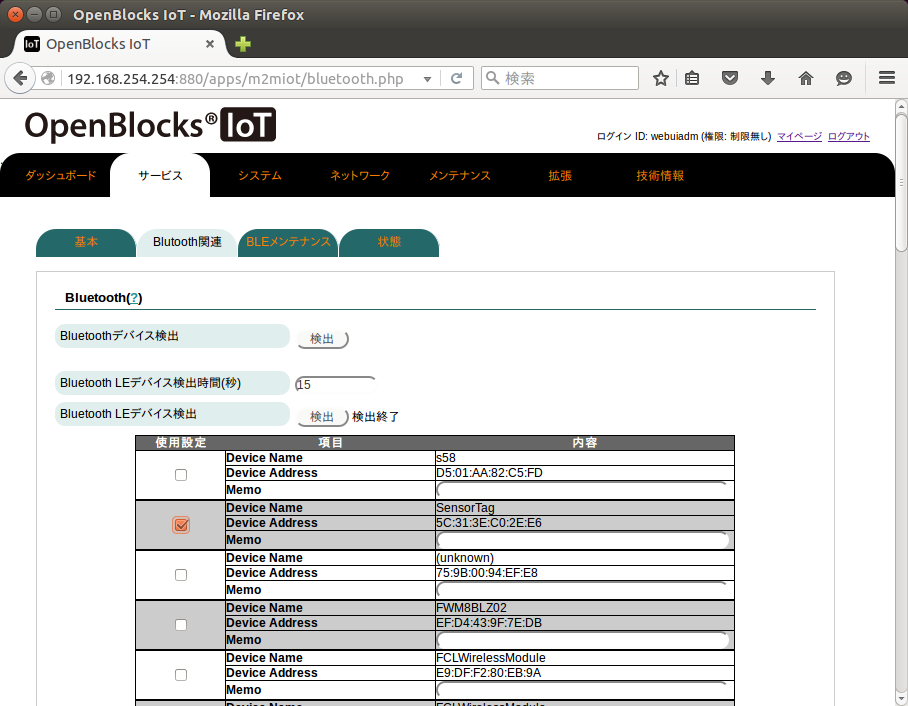Click the Pocket save icon
Viewport: 908px width, 706px height.
pyautogui.click(x=730, y=78)
